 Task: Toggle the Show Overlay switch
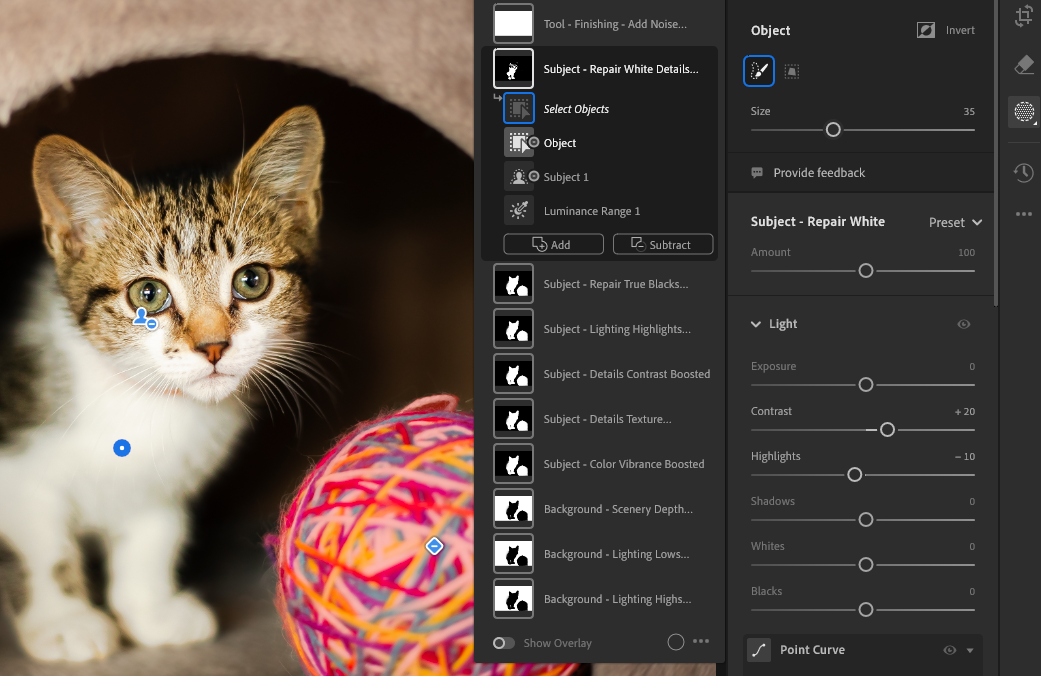(x=504, y=643)
